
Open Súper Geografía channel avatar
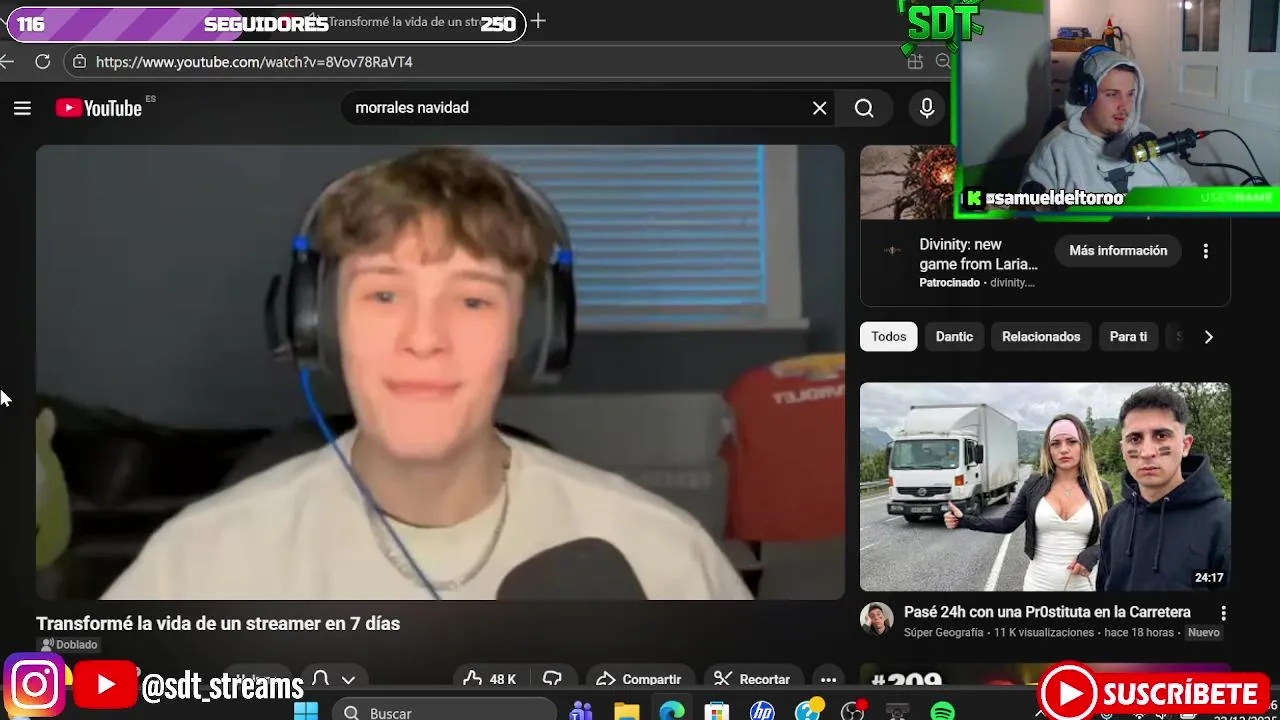tap(877, 619)
